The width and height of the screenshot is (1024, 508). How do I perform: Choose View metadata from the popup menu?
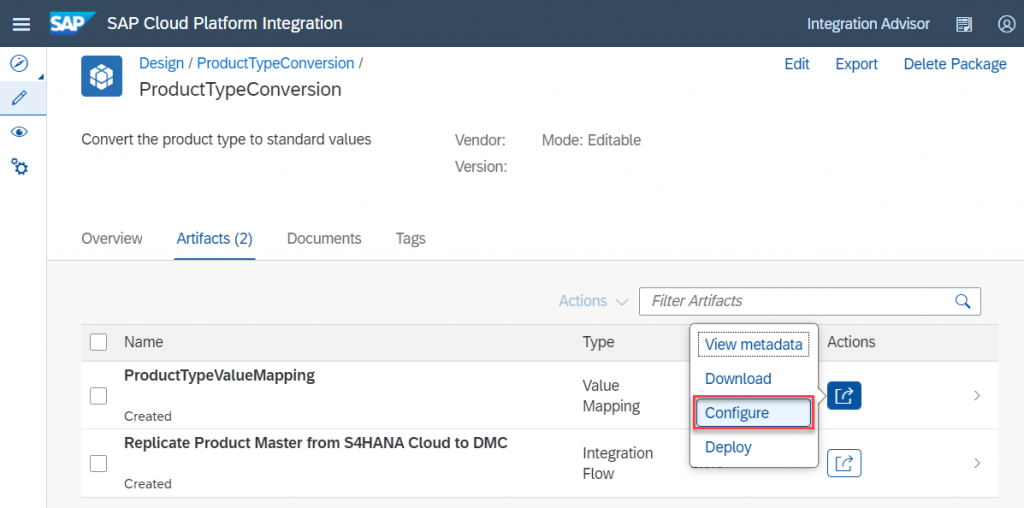[x=754, y=345]
